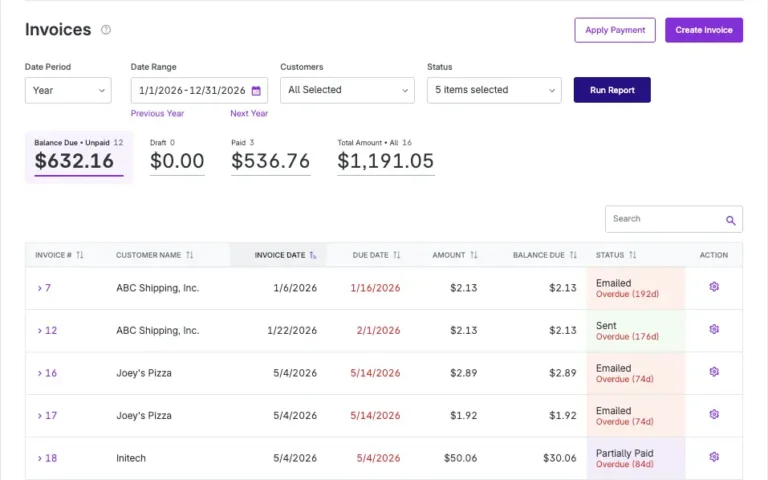Go to Next Year link
This screenshot has height=480, width=768.
pyautogui.click(x=249, y=114)
